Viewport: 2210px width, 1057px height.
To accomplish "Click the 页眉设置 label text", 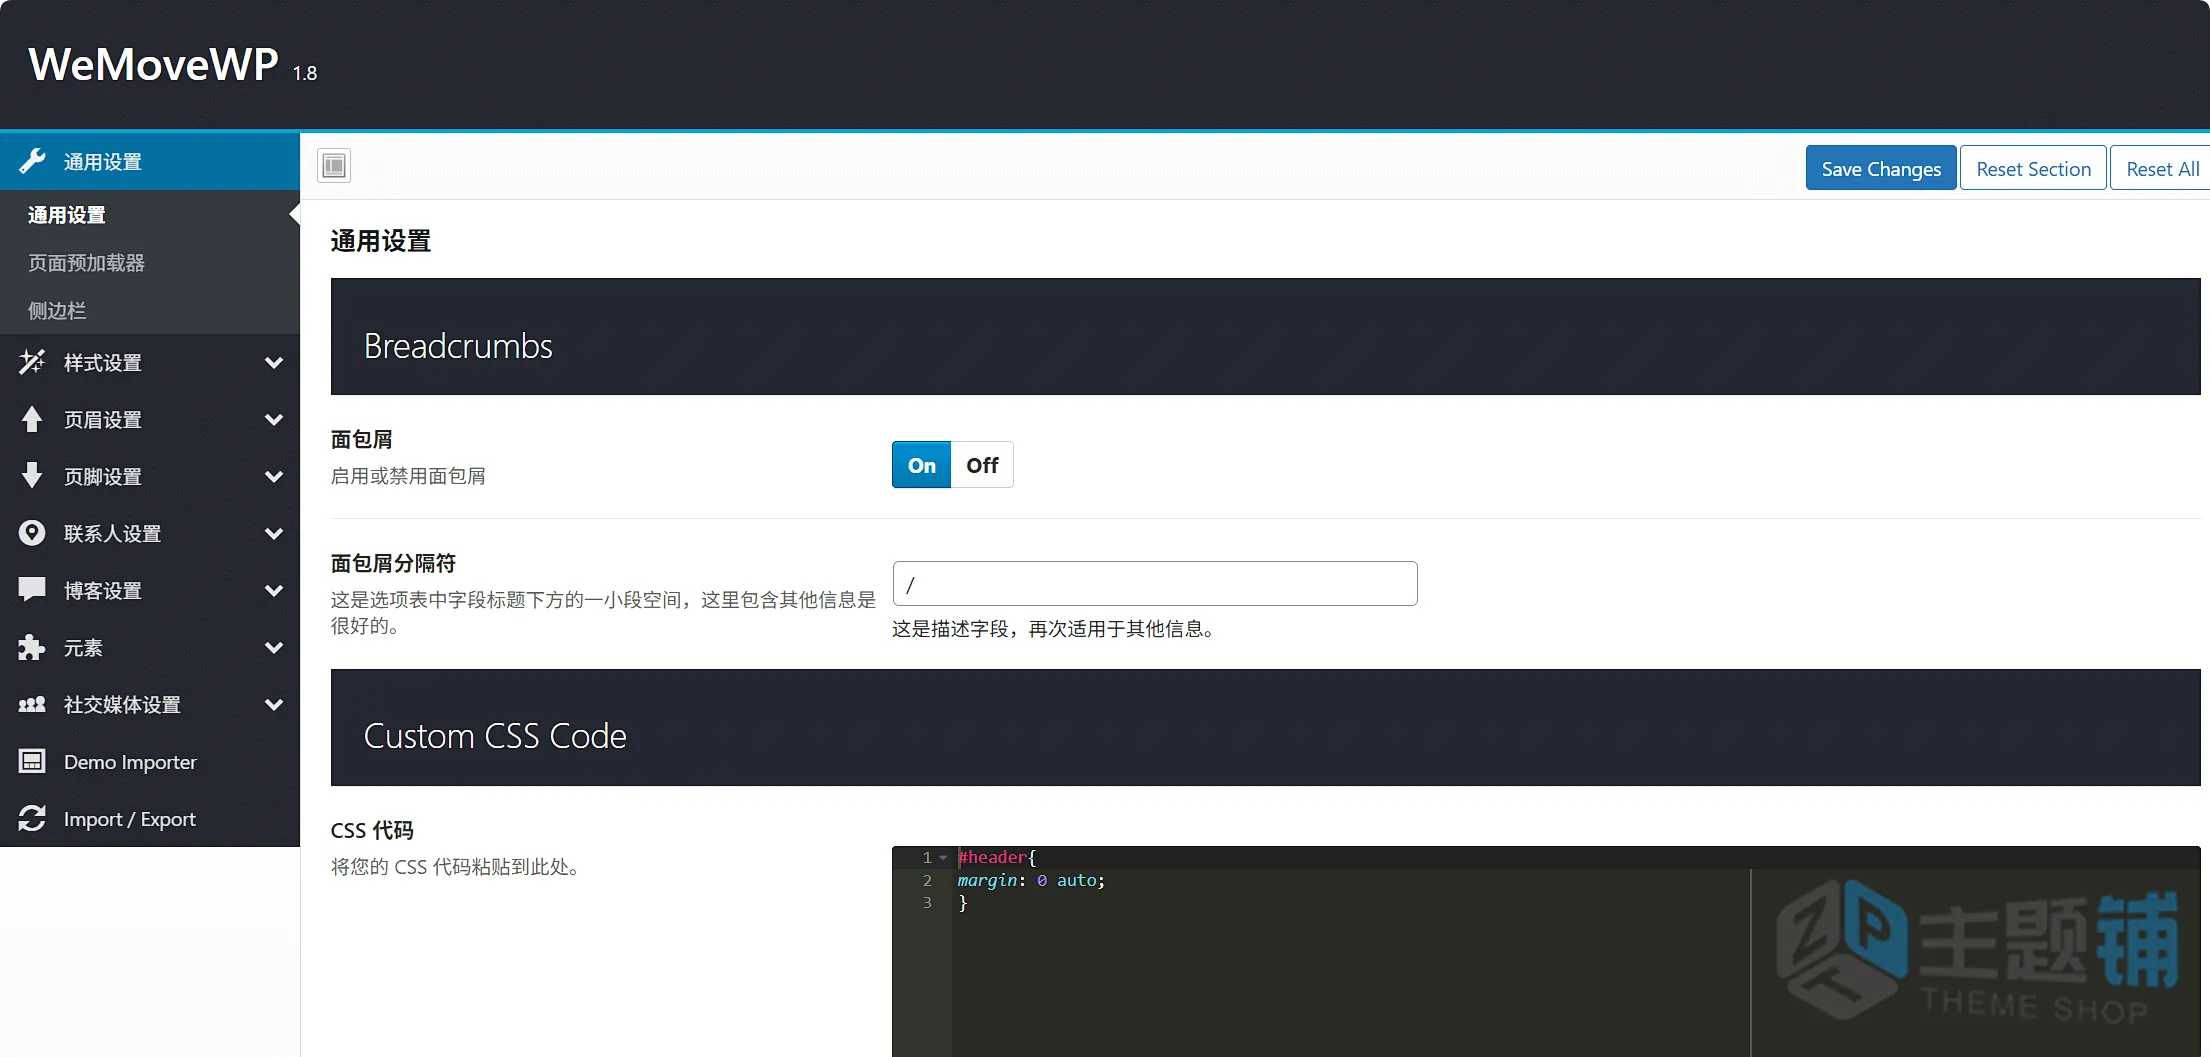I will (103, 419).
